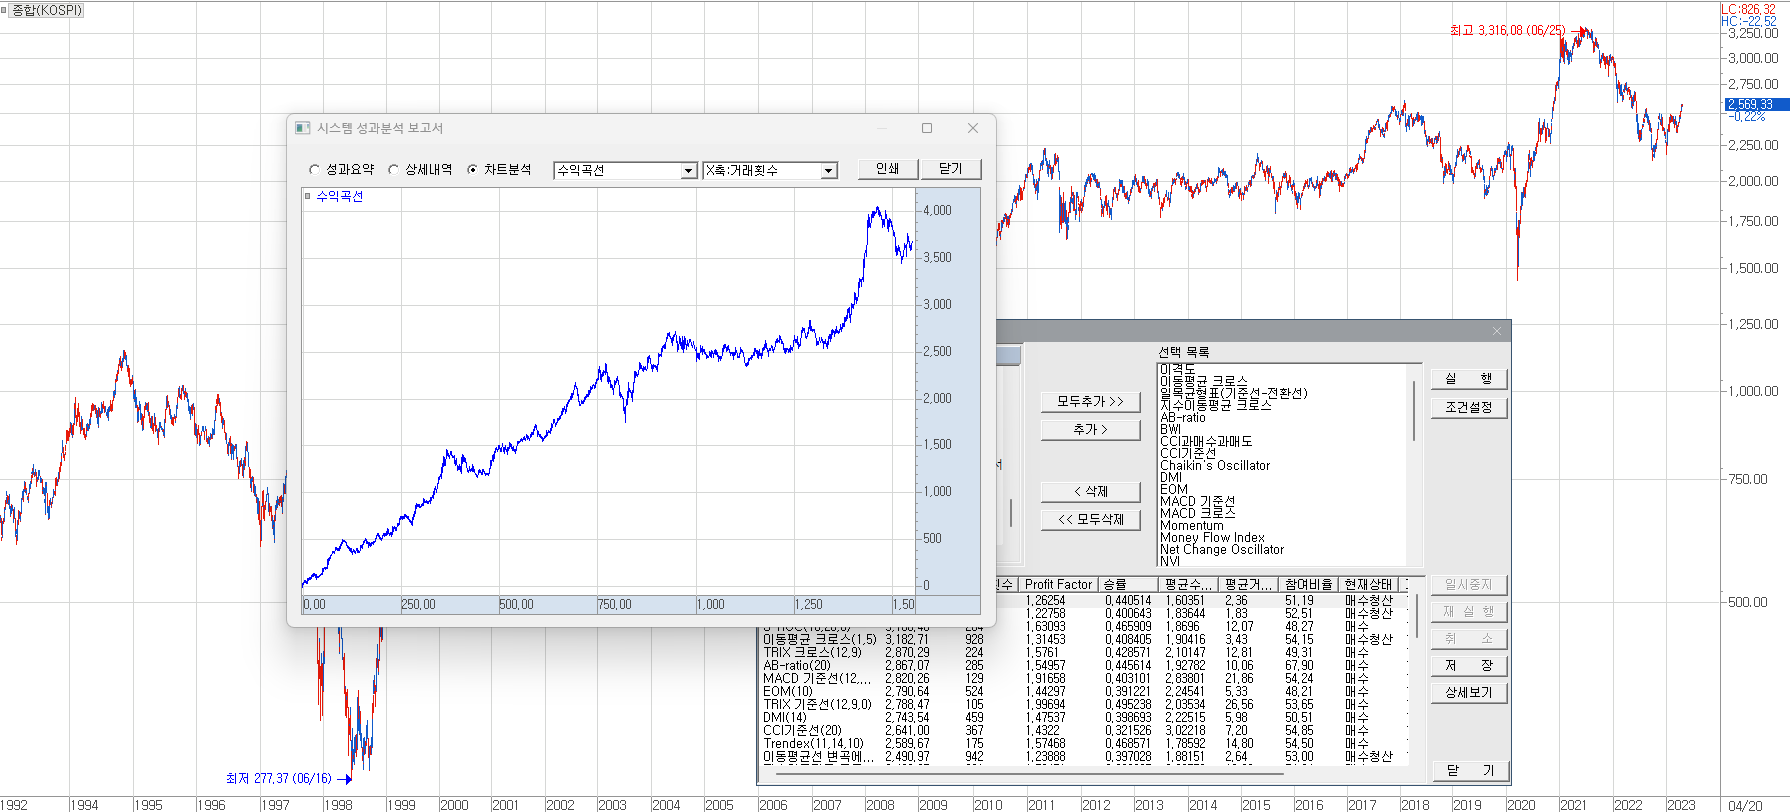Click the 1994 year label on time axis
This screenshot has width=1790, height=812.
tap(84, 805)
